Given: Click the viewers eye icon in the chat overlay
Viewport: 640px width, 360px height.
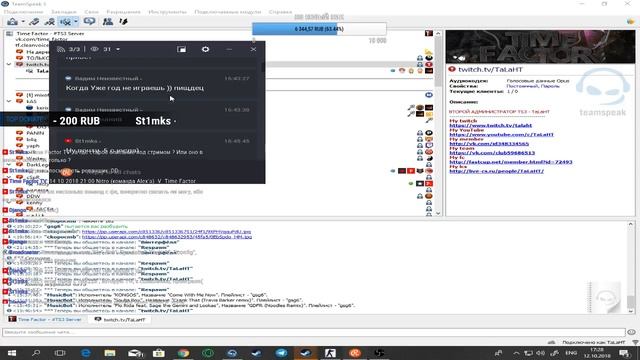Looking at the screenshot, I should 94,49.
